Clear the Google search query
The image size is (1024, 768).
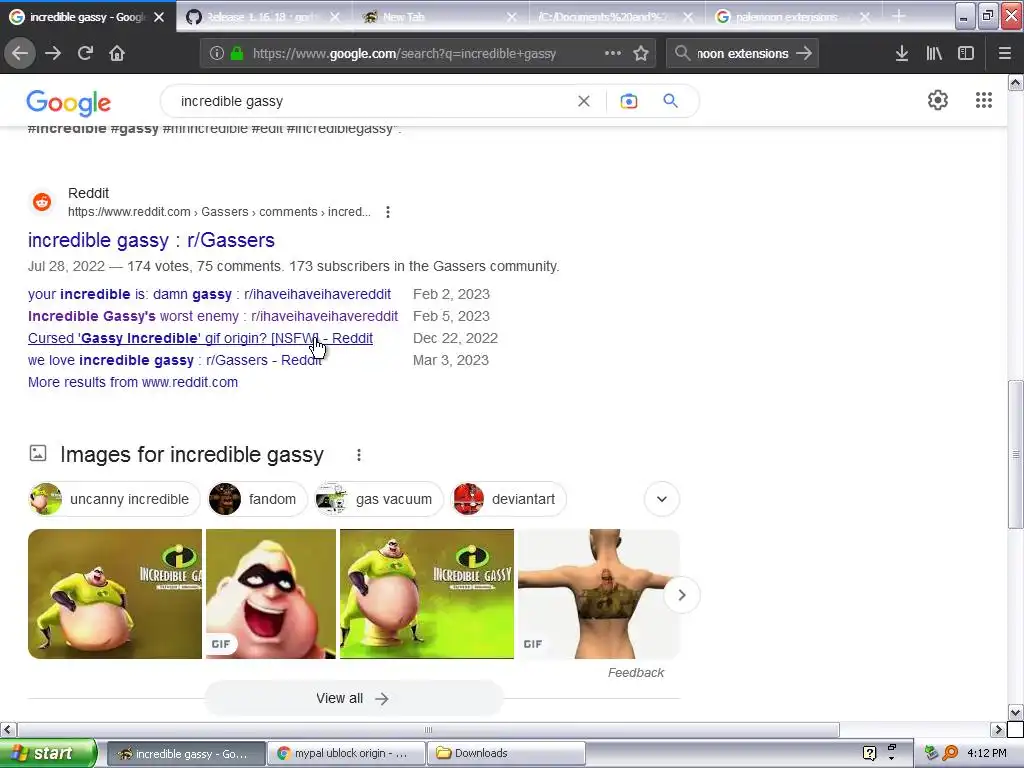(x=584, y=101)
